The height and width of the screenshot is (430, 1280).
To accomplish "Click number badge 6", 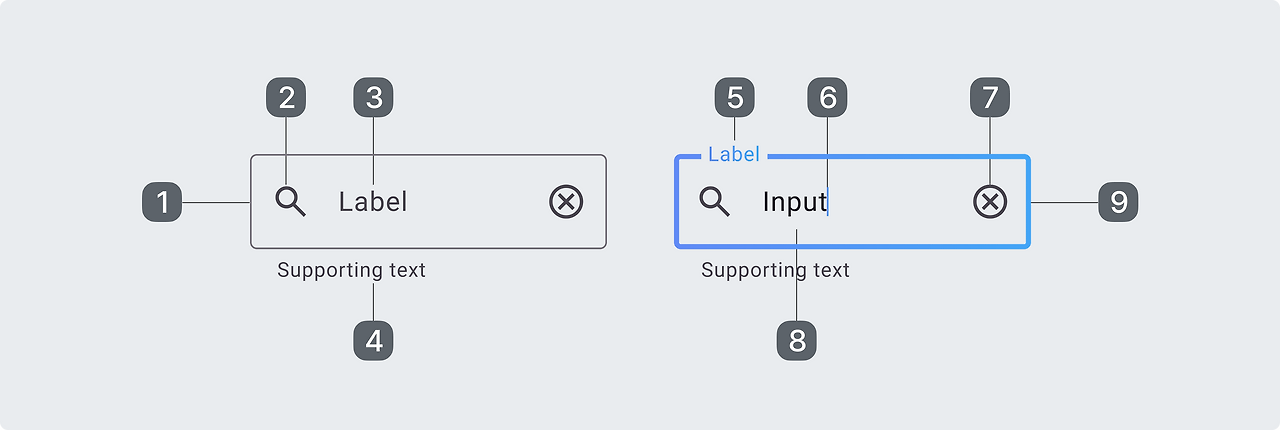I will (x=828, y=98).
